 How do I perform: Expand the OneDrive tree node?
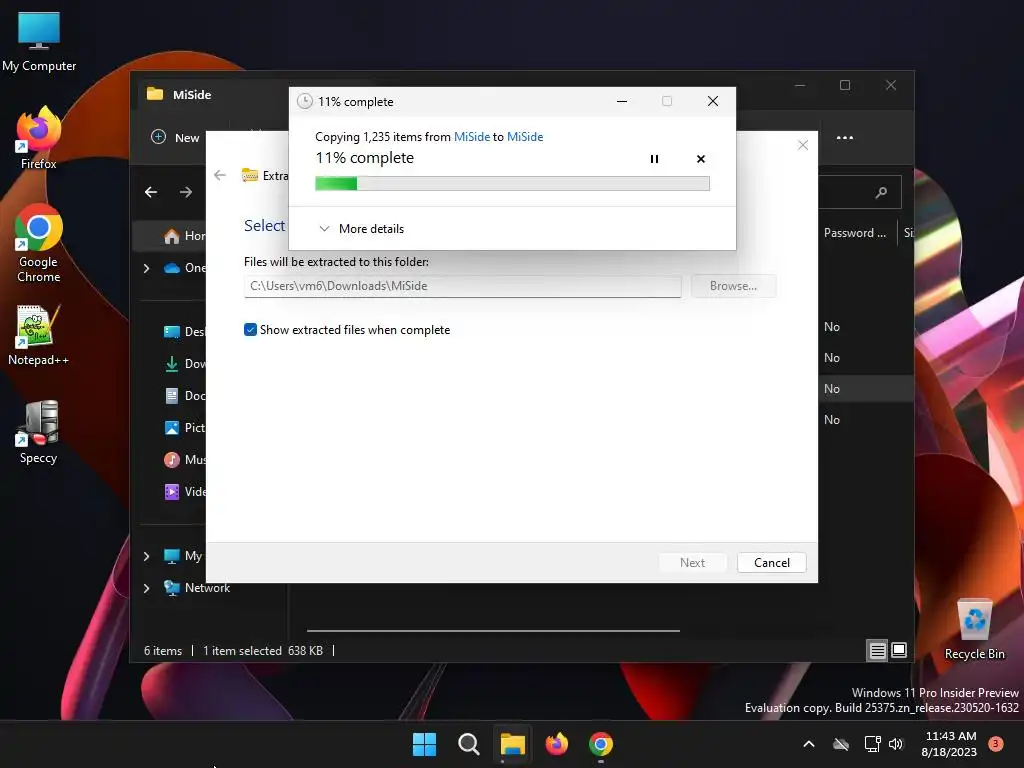146,268
